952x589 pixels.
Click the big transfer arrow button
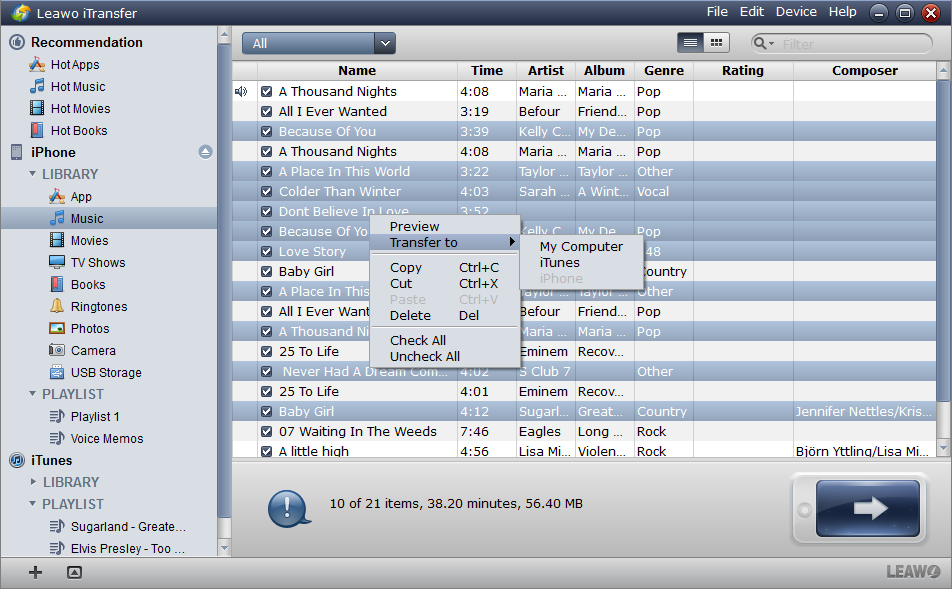point(867,508)
